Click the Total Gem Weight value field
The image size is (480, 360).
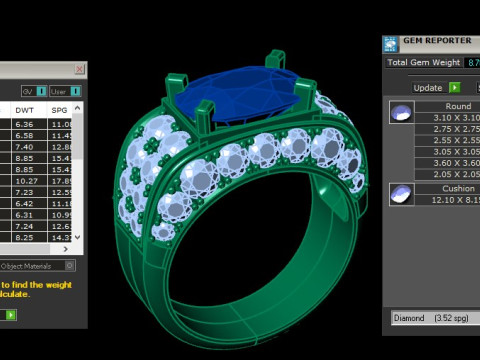click(472, 63)
